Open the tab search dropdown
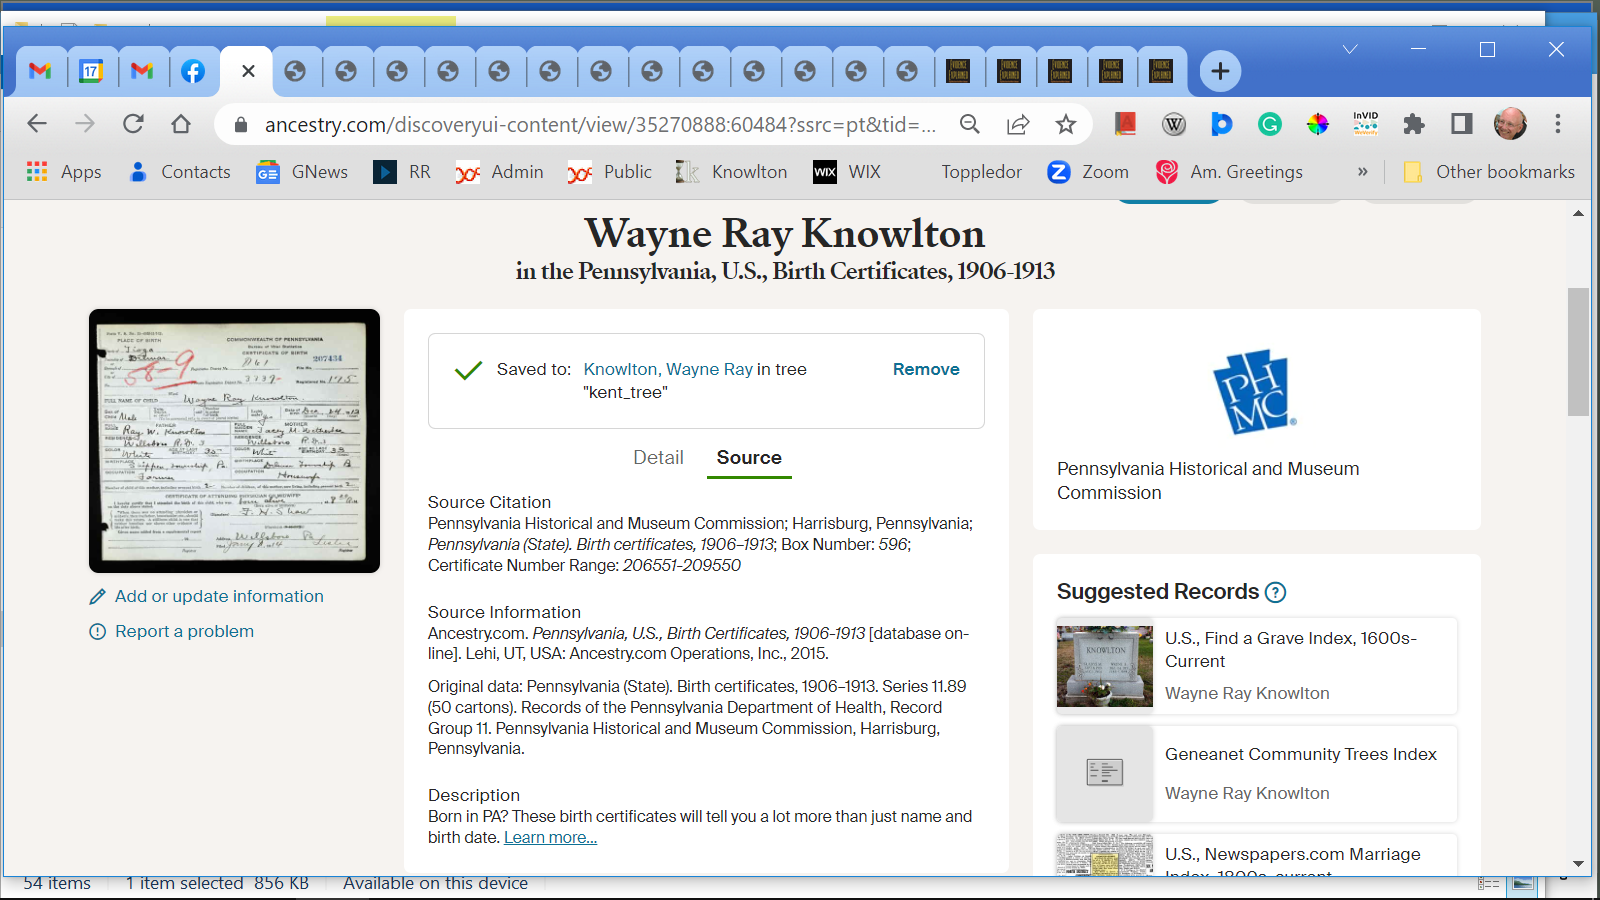The image size is (1600, 900). [x=1350, y=49]
